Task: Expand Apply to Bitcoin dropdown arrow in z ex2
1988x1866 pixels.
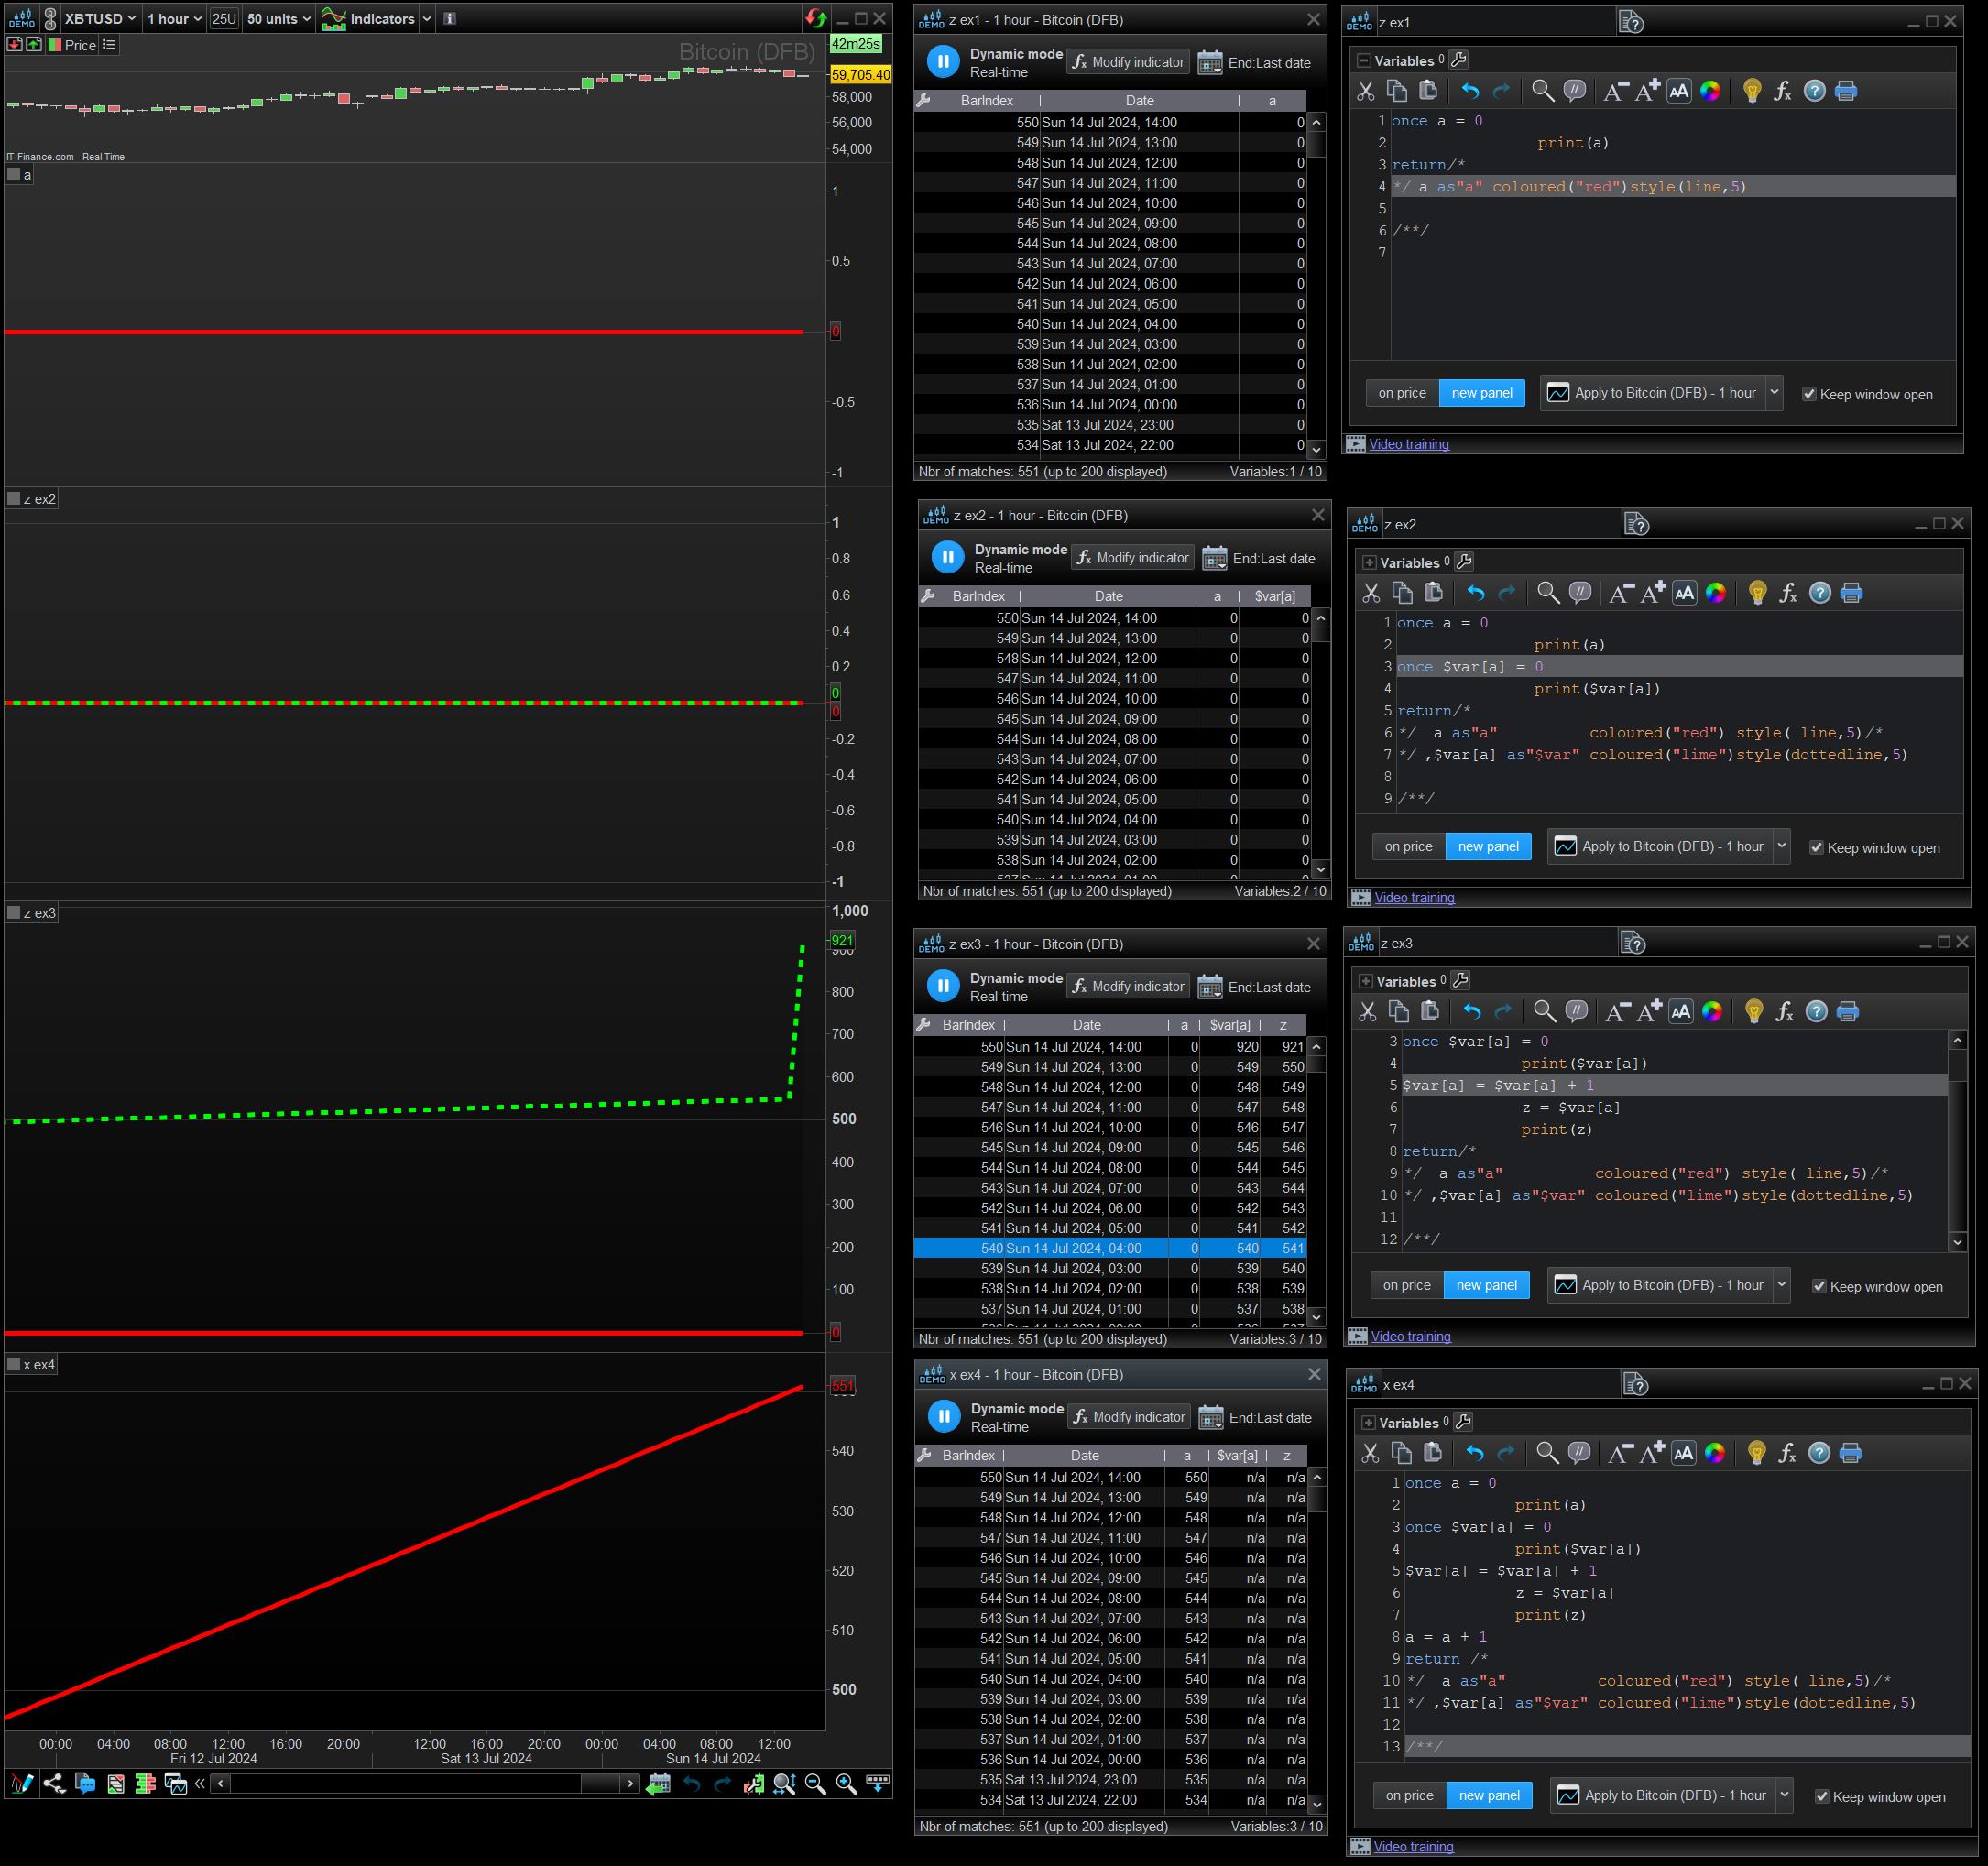Action: click(1781, 846)
